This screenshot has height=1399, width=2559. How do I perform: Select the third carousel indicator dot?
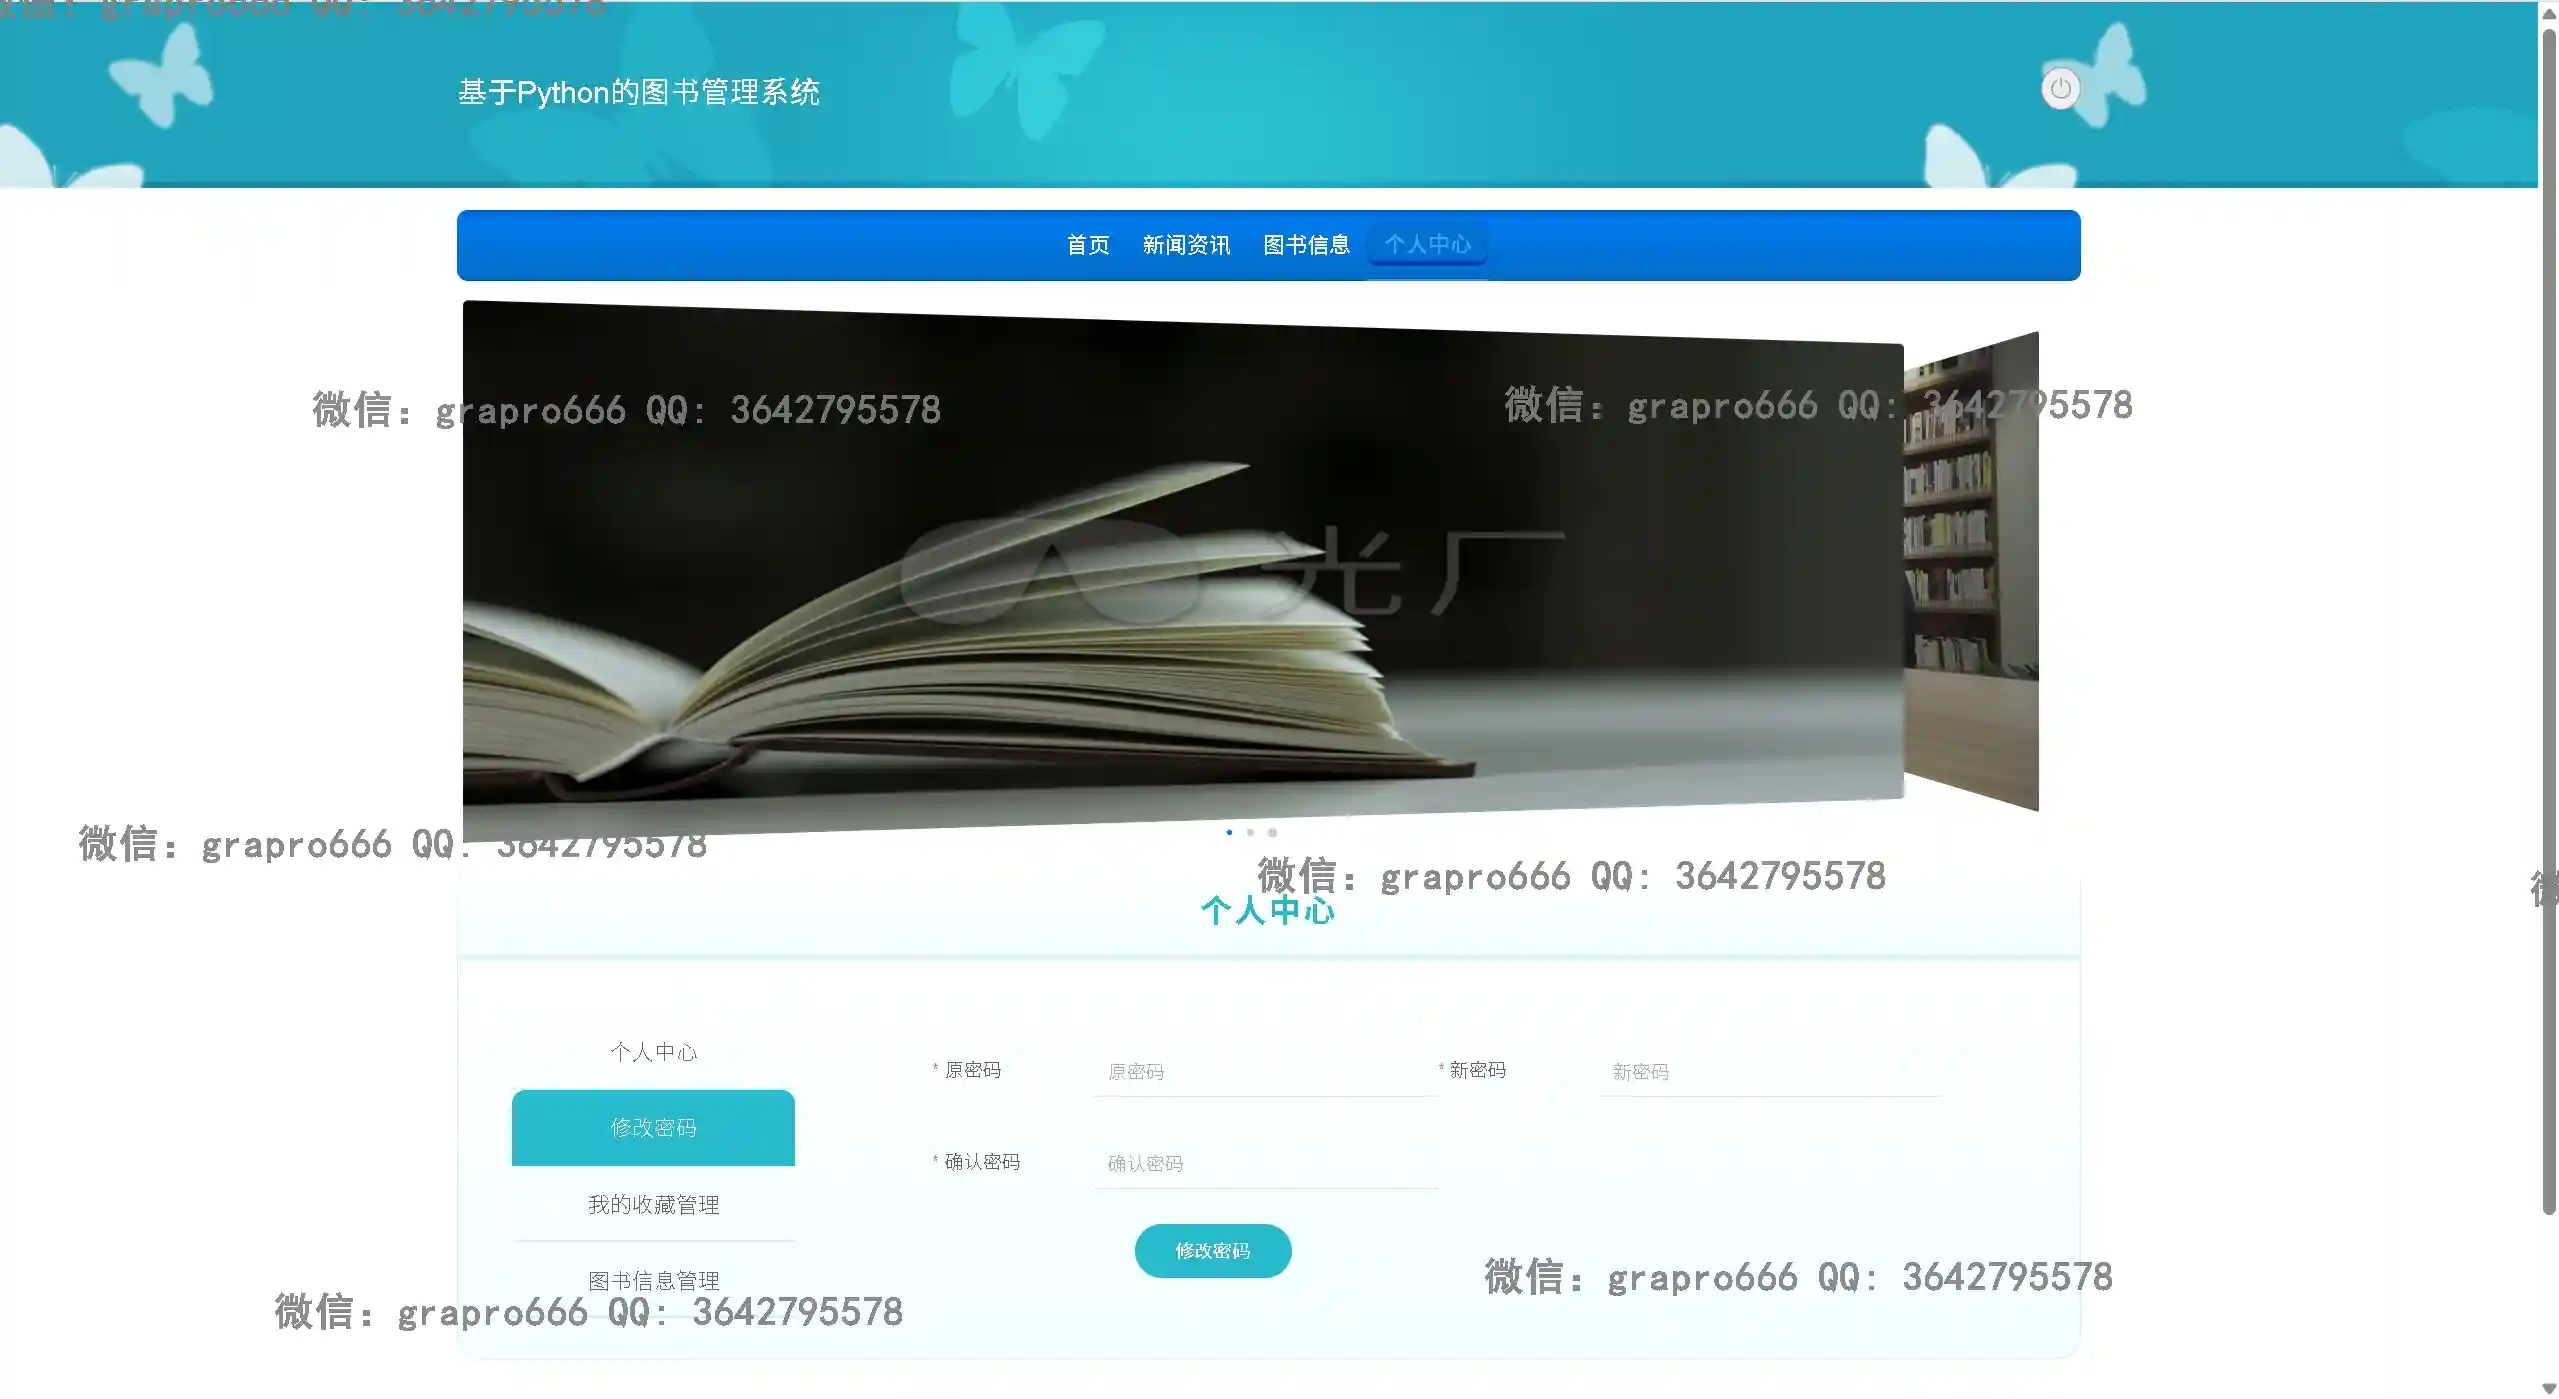[1272, 832]
